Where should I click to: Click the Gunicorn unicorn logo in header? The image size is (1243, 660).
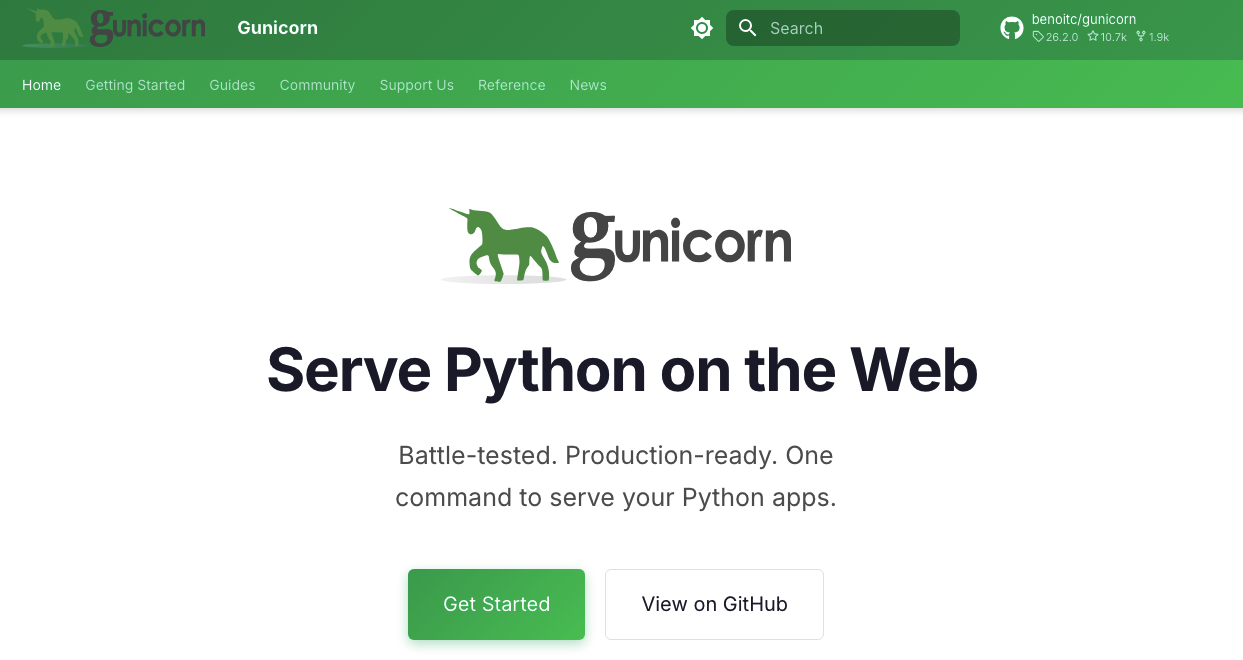point(114,28)
